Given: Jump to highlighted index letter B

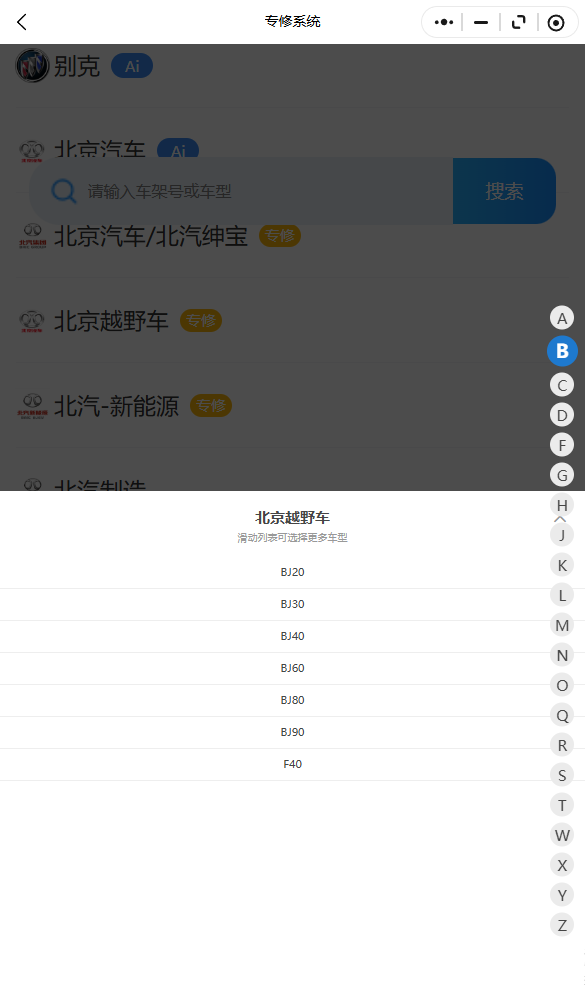Looking at the screenshot, I should 562,351.
